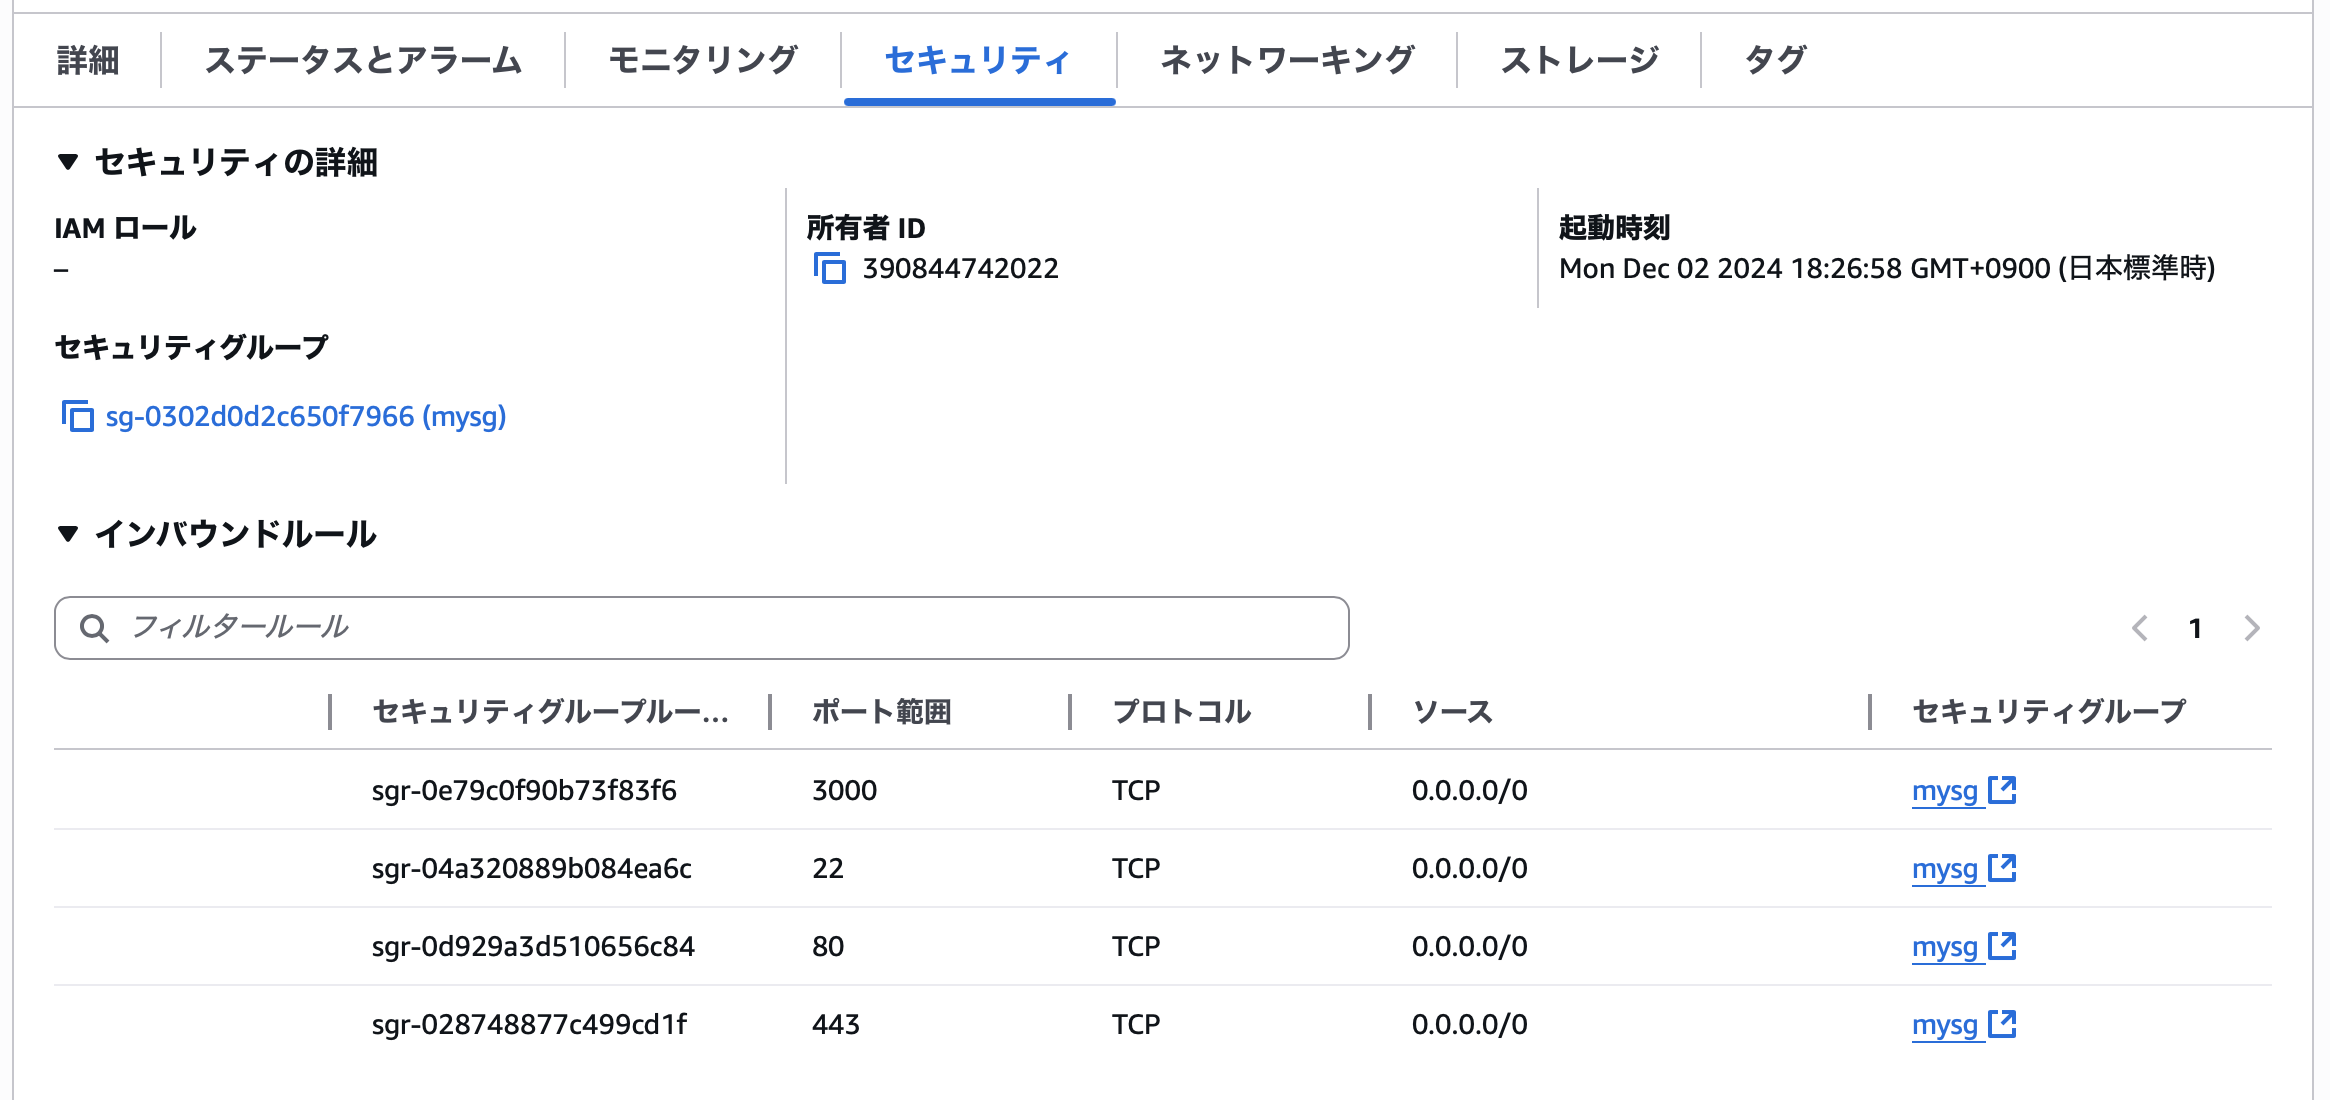
Task: Click external link icon in port 80 row
Action: pyautogui.click(x=2002, y=946)
